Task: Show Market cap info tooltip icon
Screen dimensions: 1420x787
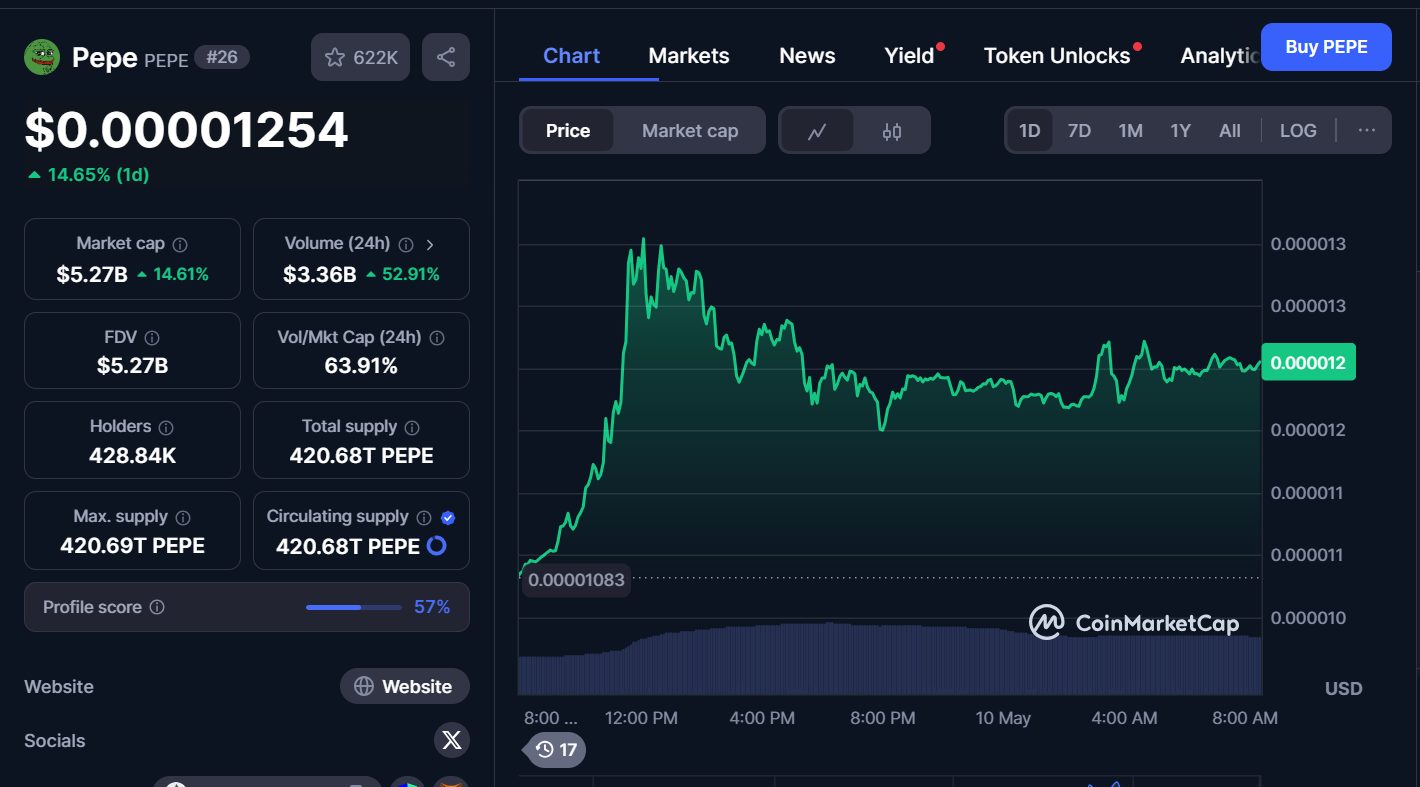Action: pos(180,244)
